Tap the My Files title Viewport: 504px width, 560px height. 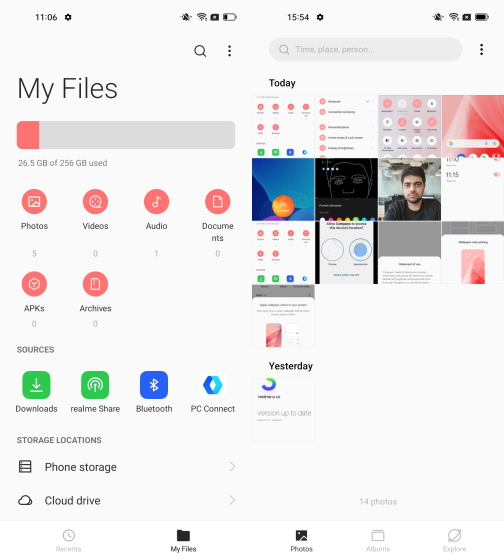68,89
